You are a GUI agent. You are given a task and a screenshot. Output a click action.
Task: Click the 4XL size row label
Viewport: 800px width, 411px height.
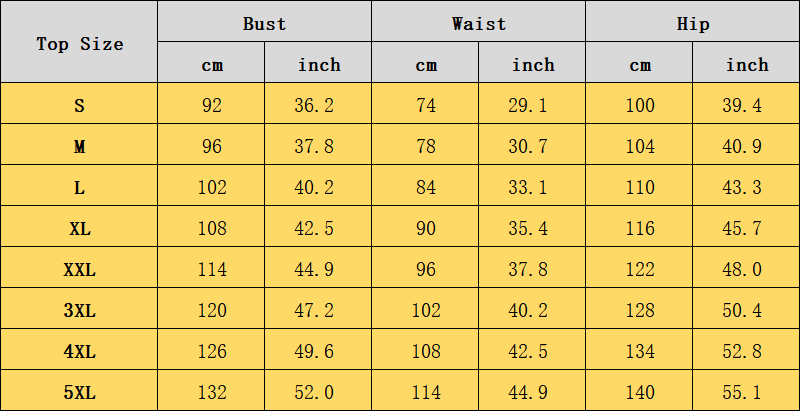(x=79, y=349)
